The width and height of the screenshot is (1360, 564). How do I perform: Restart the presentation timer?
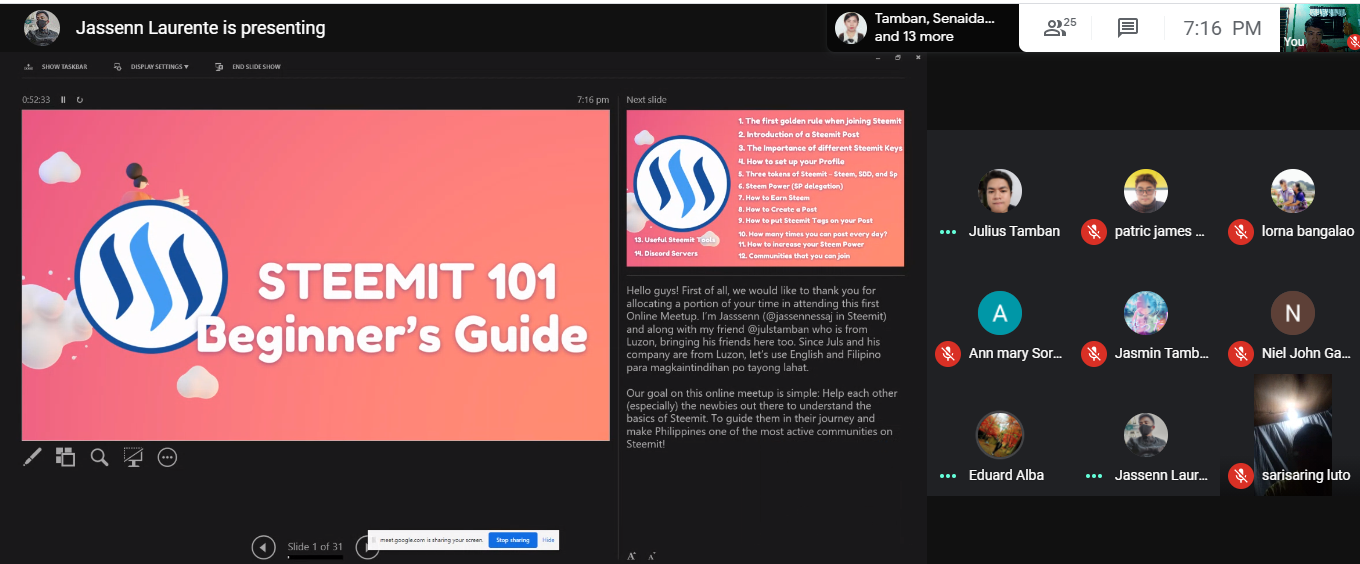[80, 100]
